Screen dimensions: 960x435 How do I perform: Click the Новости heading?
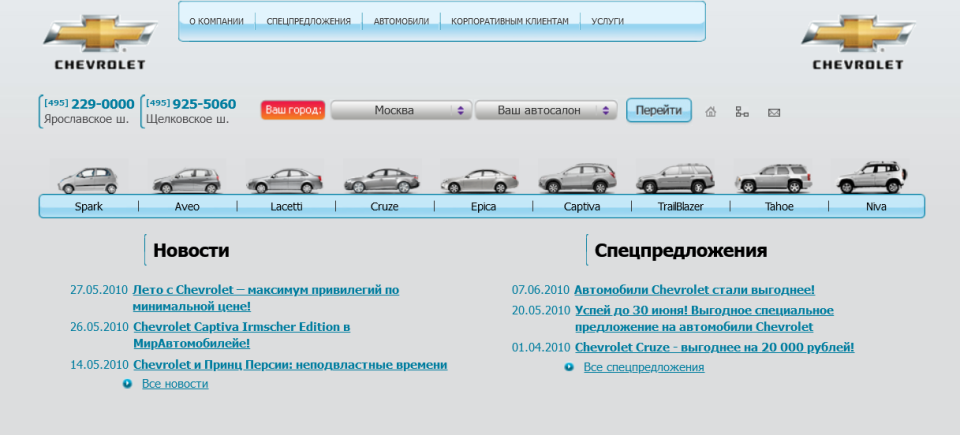191,250
